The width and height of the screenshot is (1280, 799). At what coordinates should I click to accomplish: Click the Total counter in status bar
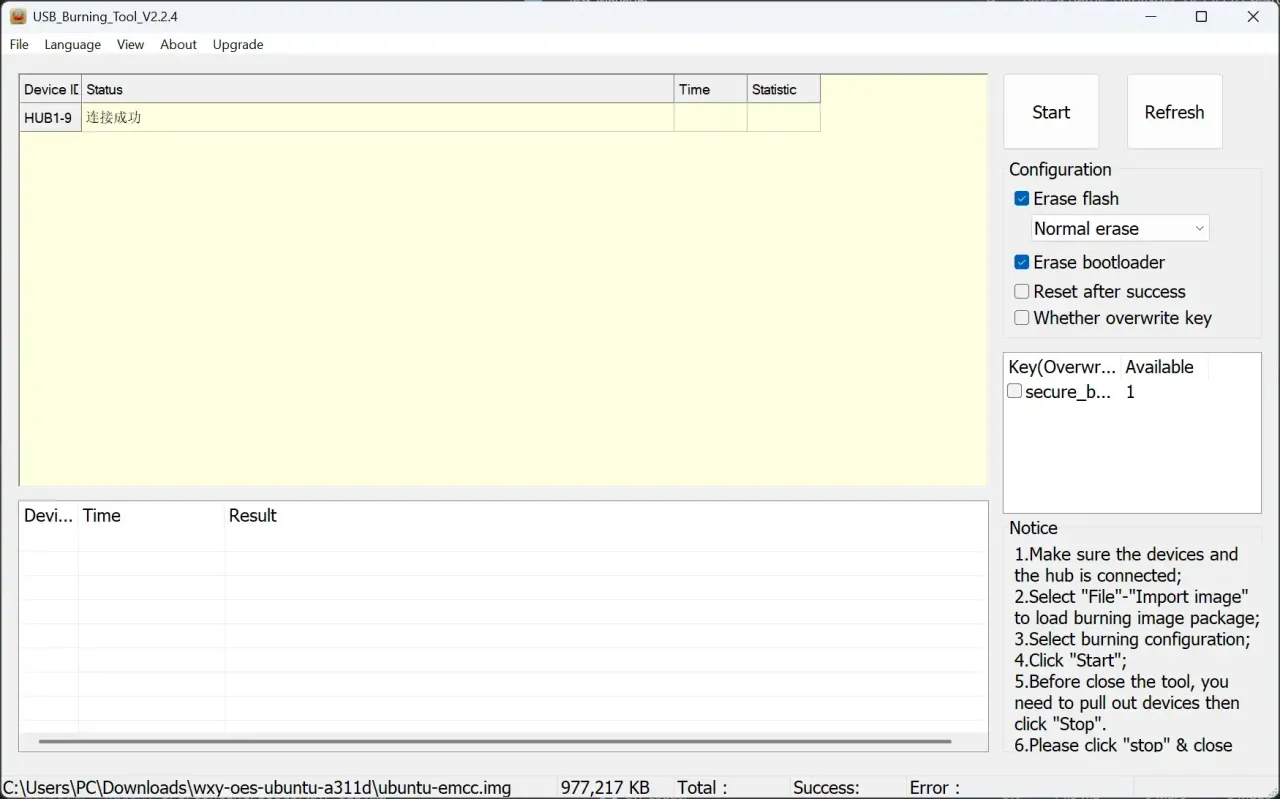(x=702, y=788)
